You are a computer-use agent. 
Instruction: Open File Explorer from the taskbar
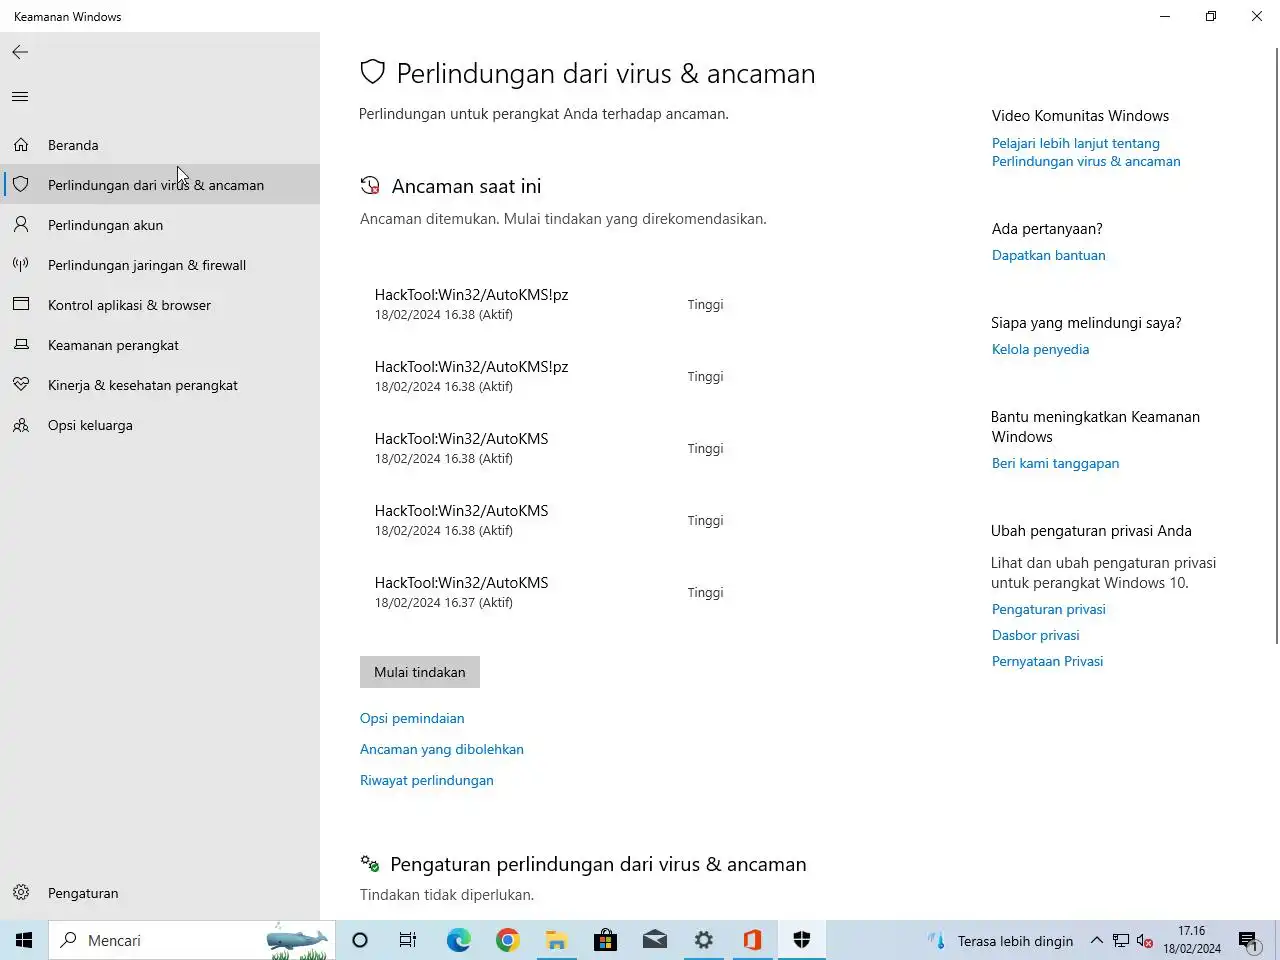click(556, 940)
